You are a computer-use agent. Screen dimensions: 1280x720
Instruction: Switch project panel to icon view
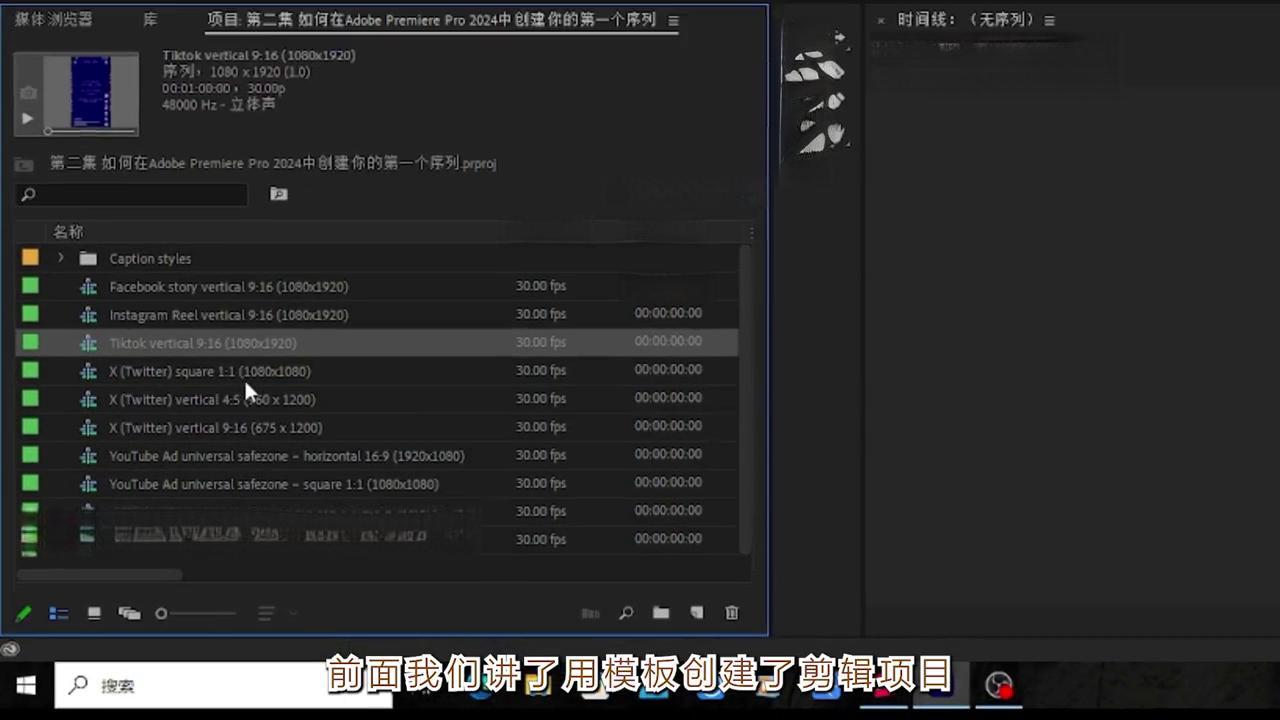94,613
